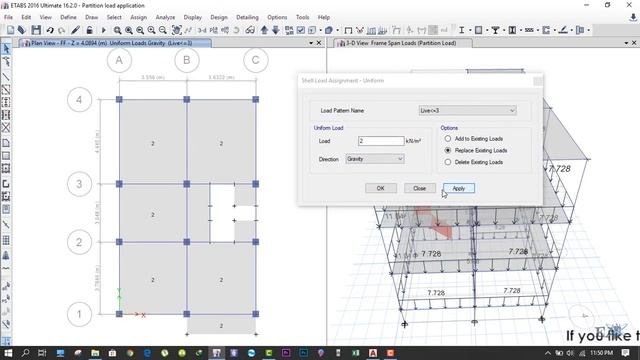
Task: Select the X-shaped Draw Braces tool
Action: [6, 128]
